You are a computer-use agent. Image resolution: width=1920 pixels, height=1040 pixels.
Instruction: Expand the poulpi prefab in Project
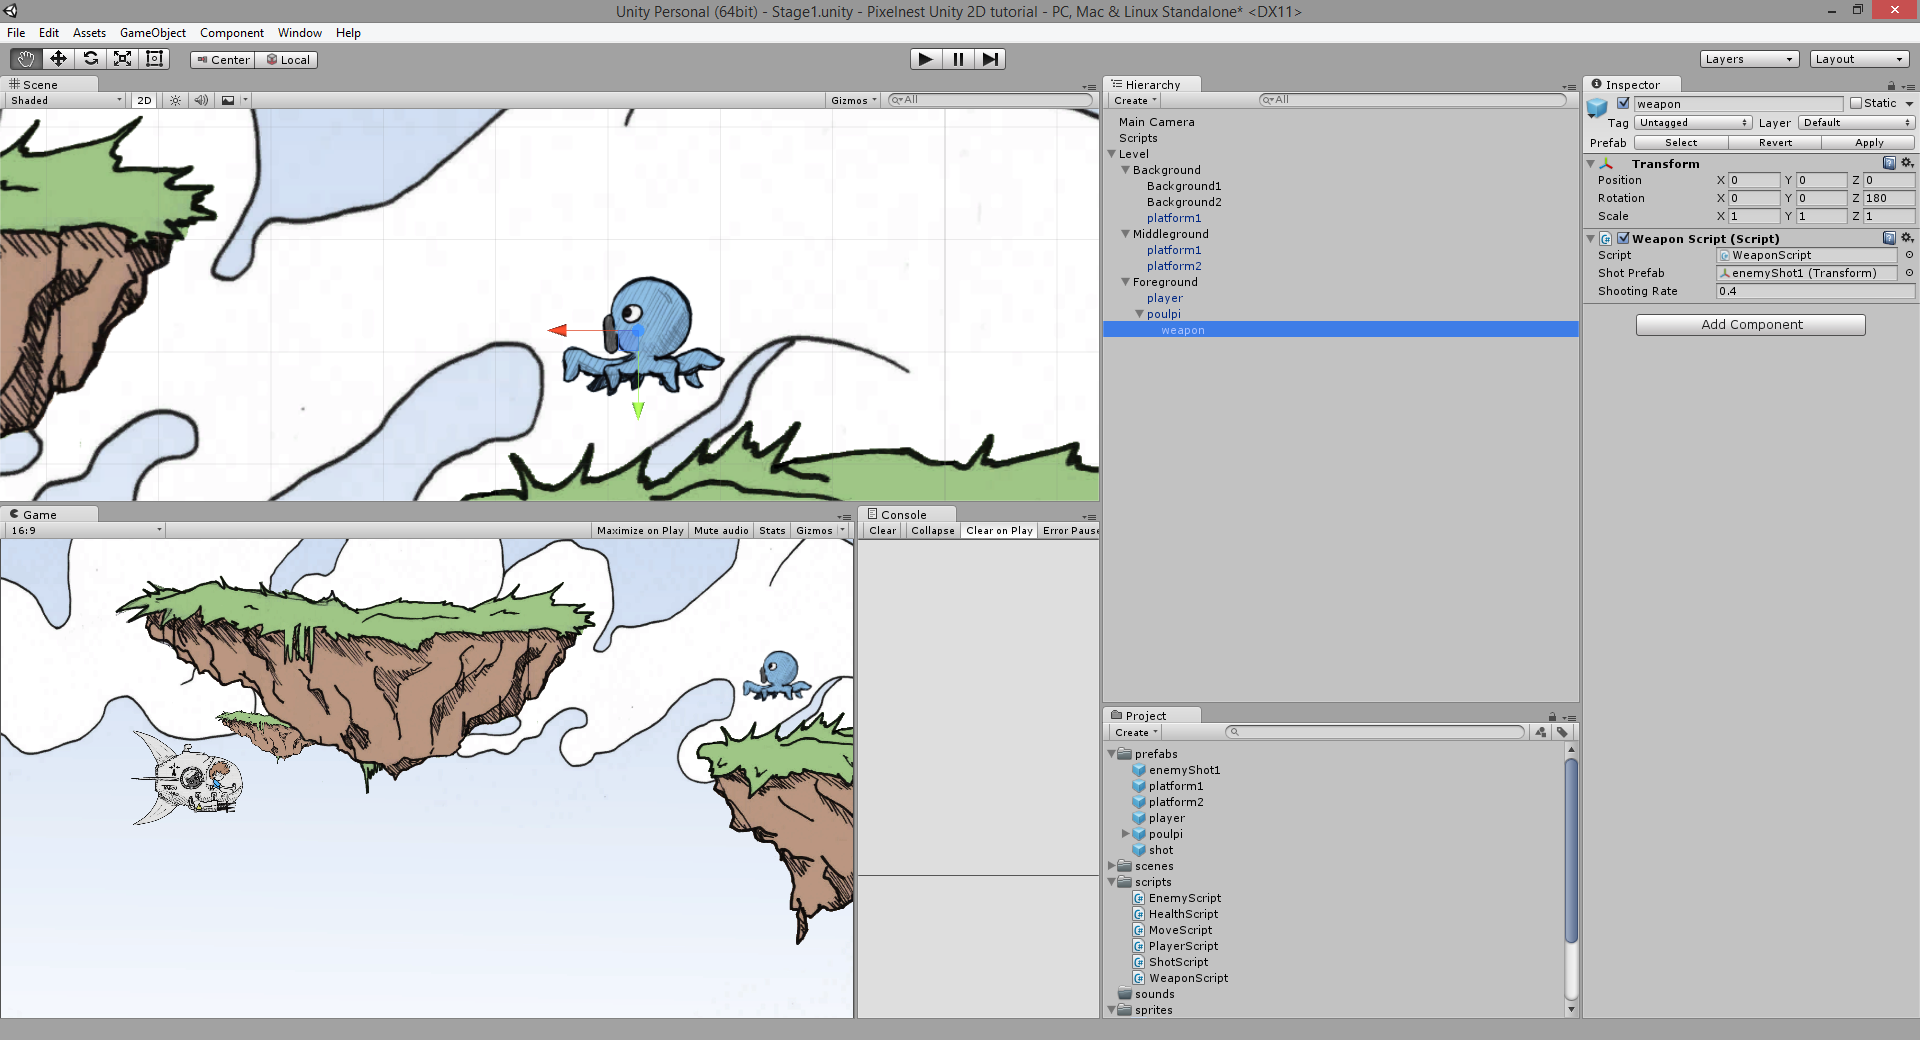pos(1126,834)
